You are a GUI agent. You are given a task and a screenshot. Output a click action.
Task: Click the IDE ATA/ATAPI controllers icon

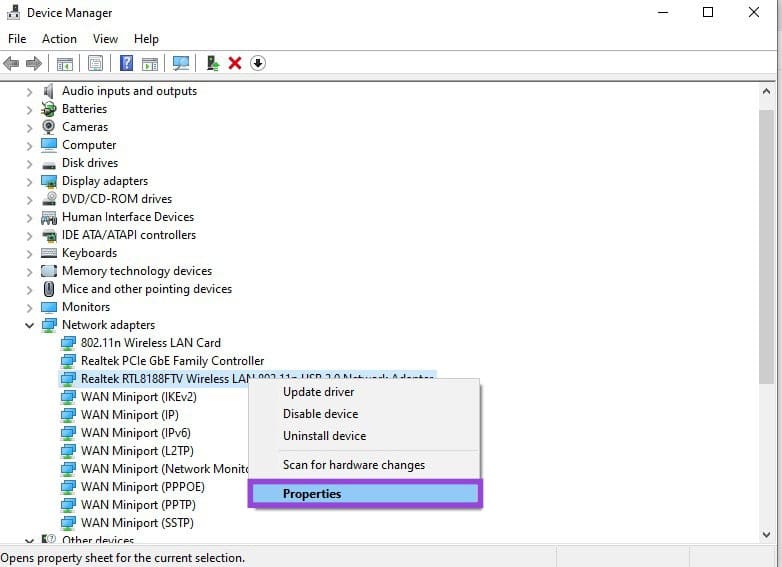(49, 235)
